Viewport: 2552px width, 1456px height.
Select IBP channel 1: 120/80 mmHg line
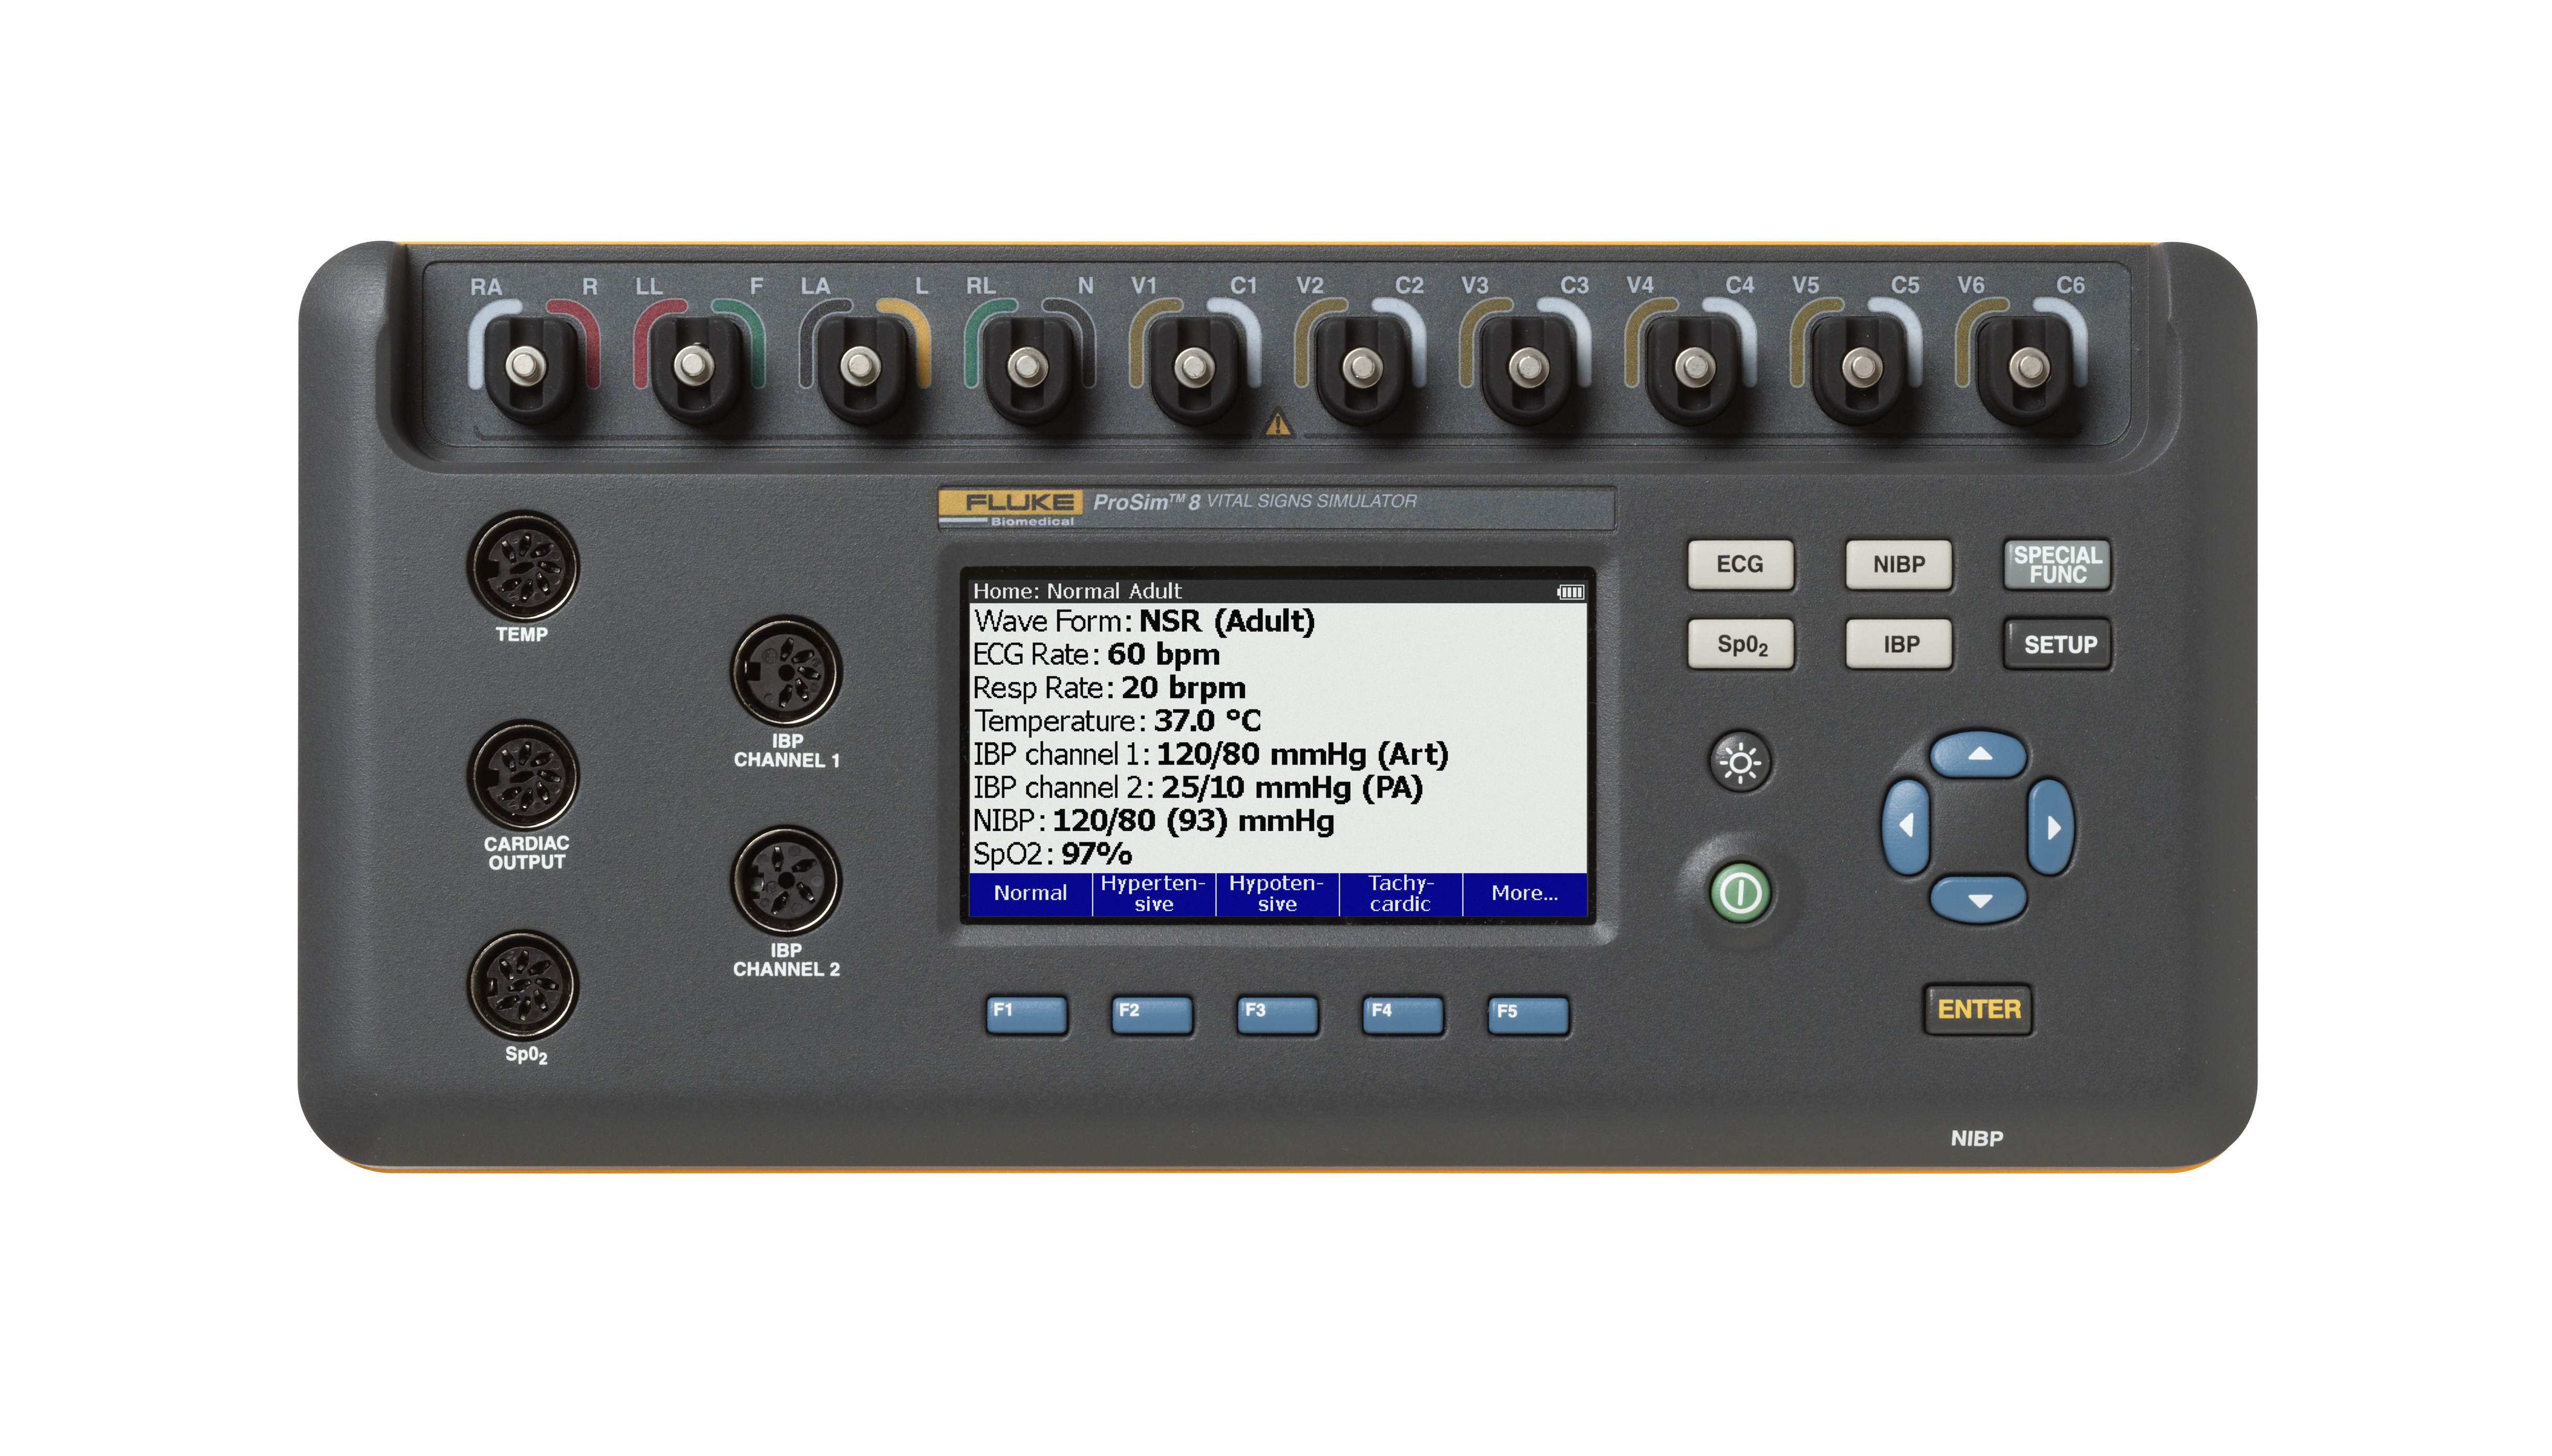pos(1210,754)
